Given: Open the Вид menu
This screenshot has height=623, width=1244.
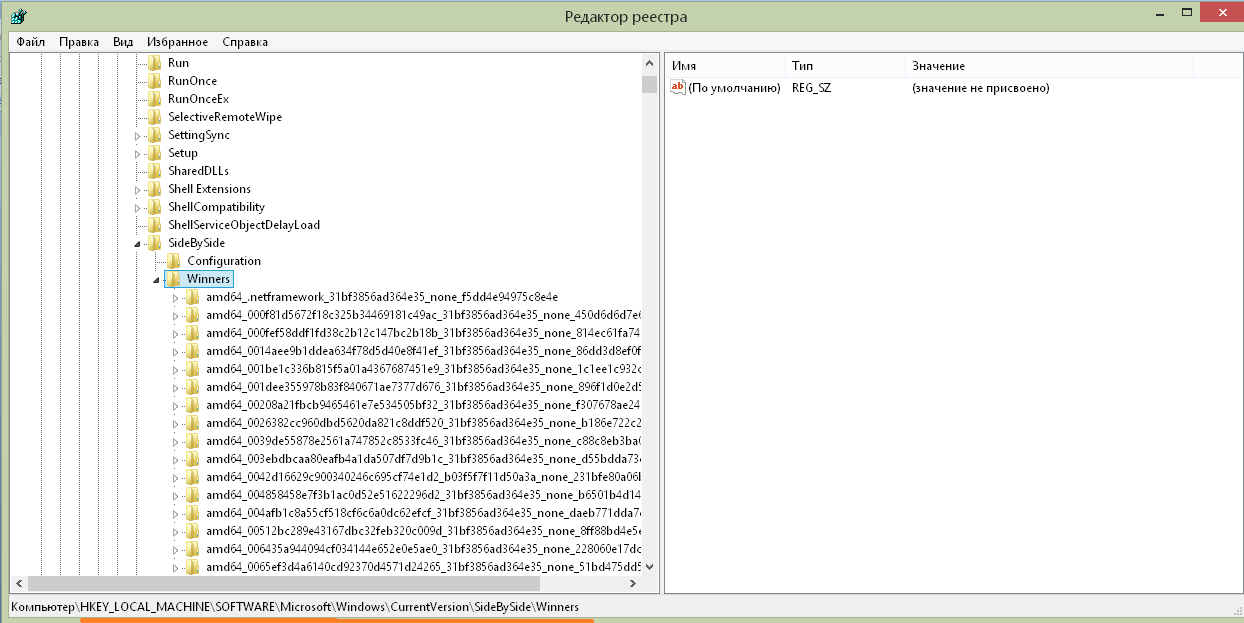Looking at the screenshot, I should click(123, 42).
